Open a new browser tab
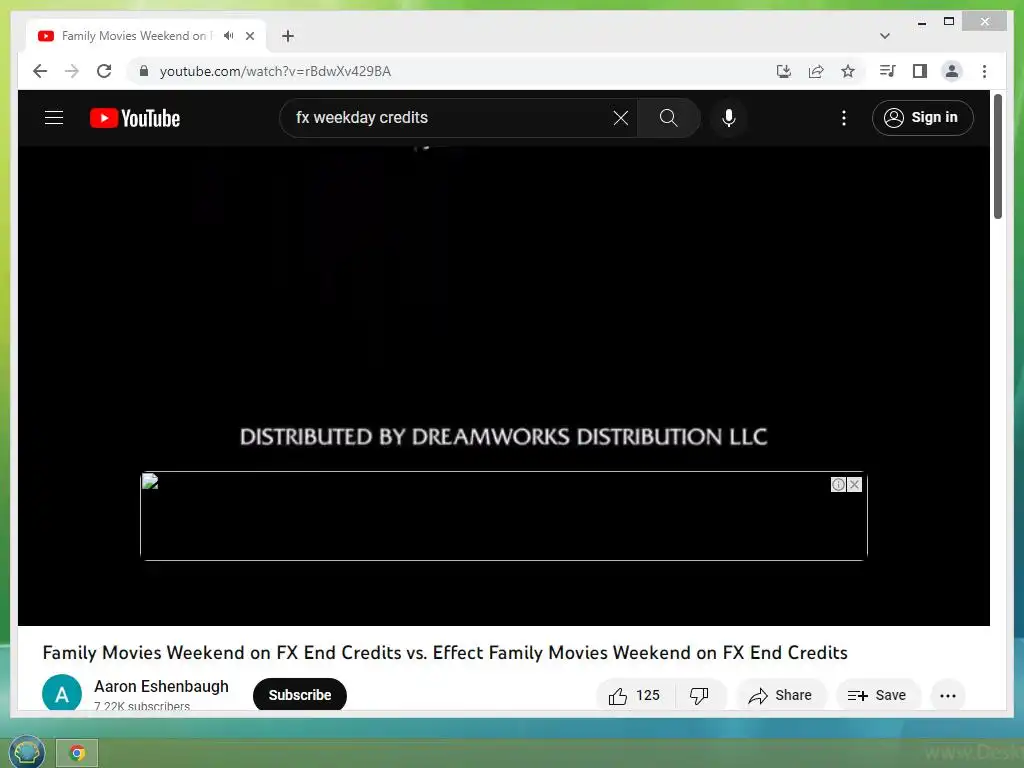Viewport: 1024px width, 768px height. pyautogui.click(x=288, y=36)
